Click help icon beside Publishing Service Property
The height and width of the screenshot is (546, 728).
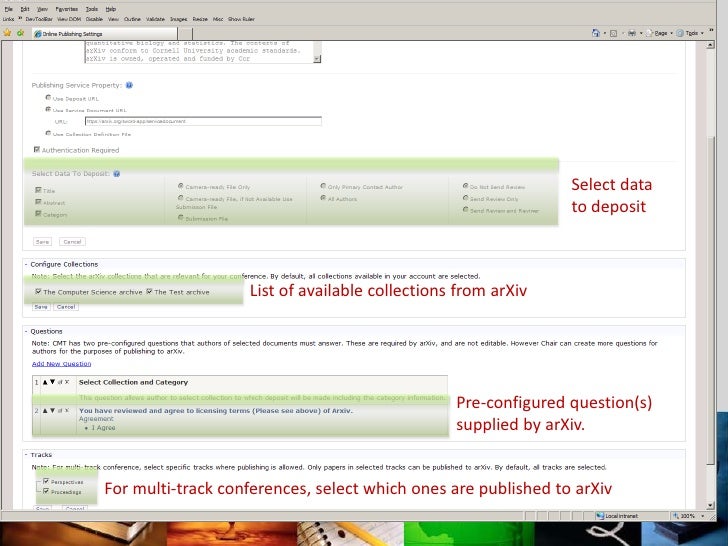click(129, 85)
